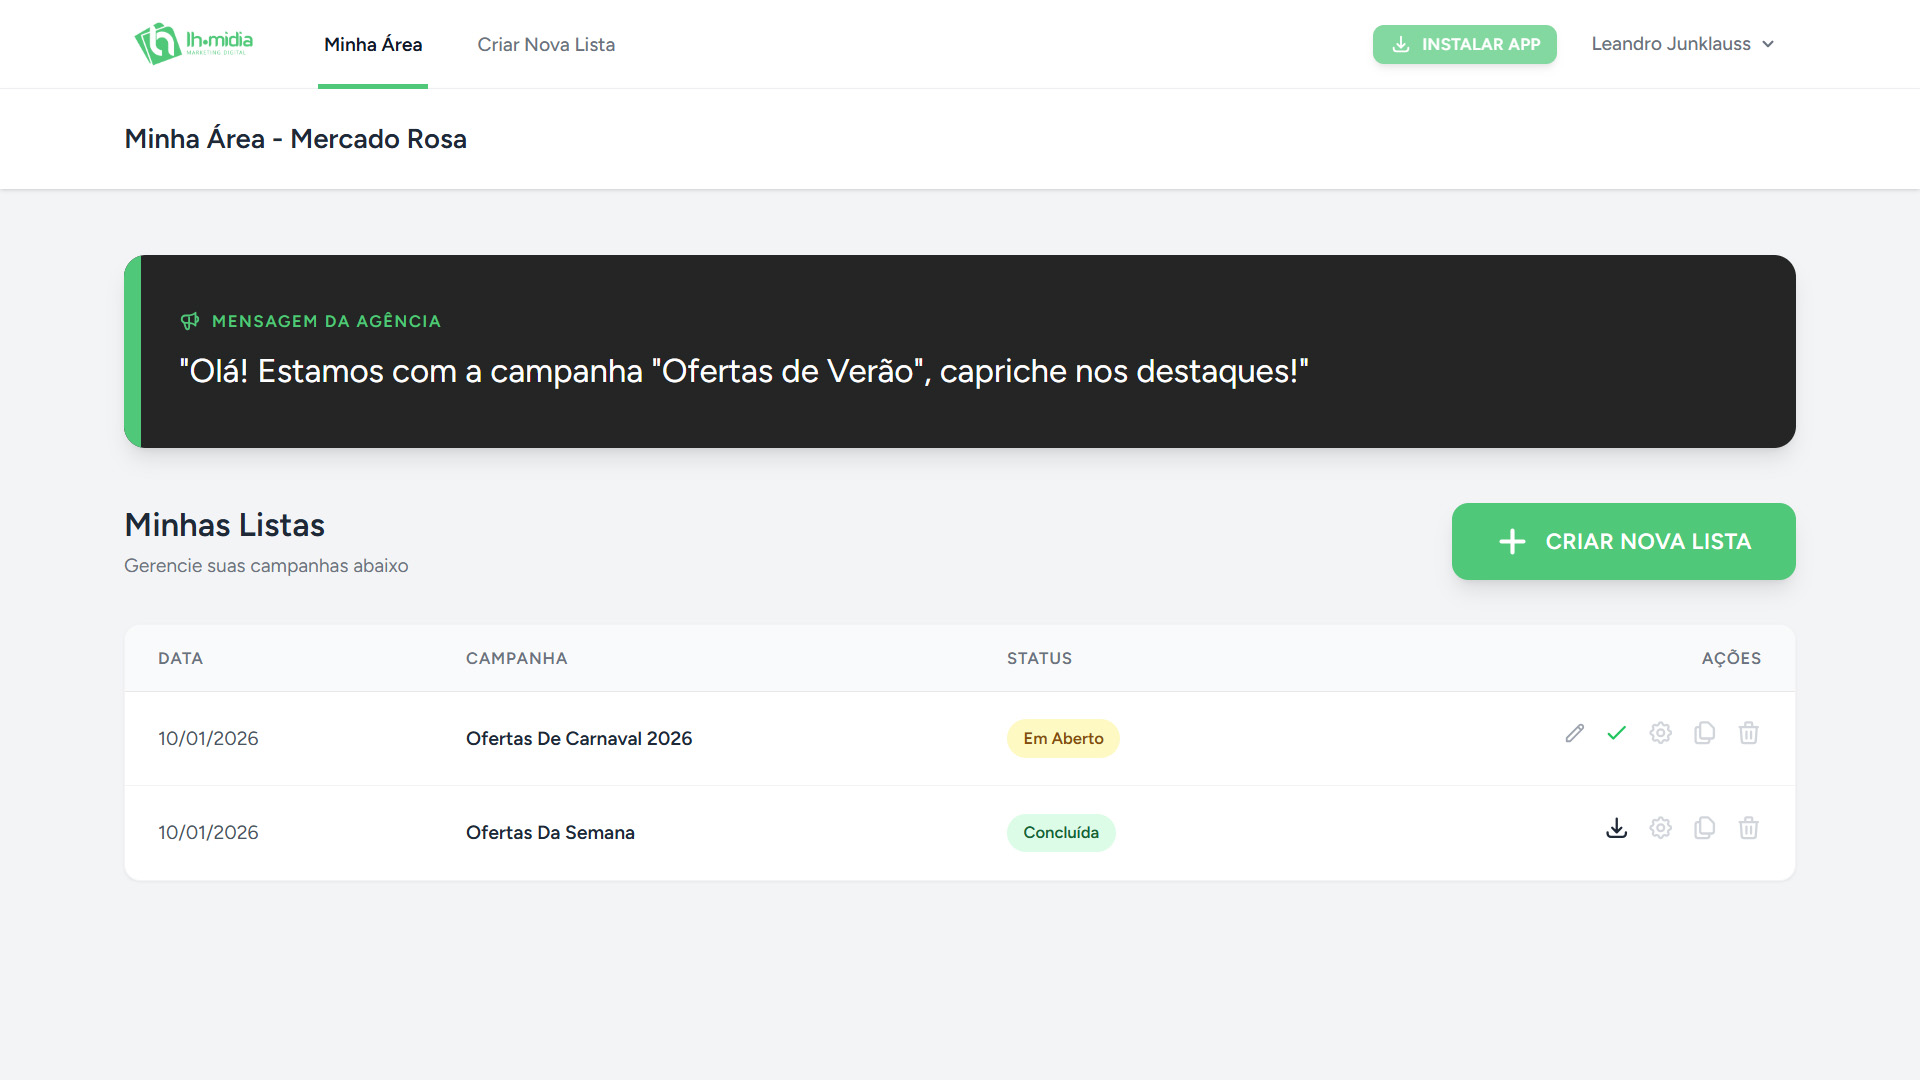Click the pencil edit icon for Carnaval list
1920x1080 pixels.
click(1574, 734)
